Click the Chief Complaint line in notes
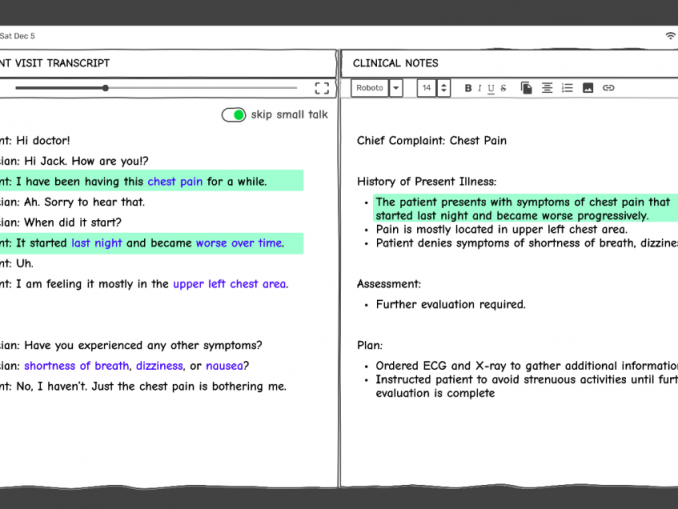The image size is (678, 509). (431, 141)
